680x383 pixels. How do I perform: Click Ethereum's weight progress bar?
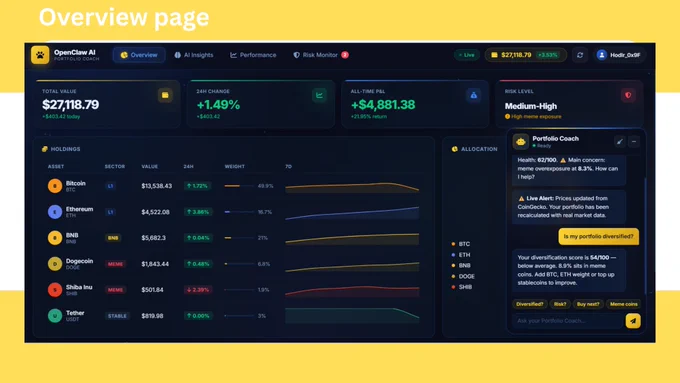coord(239,212)
